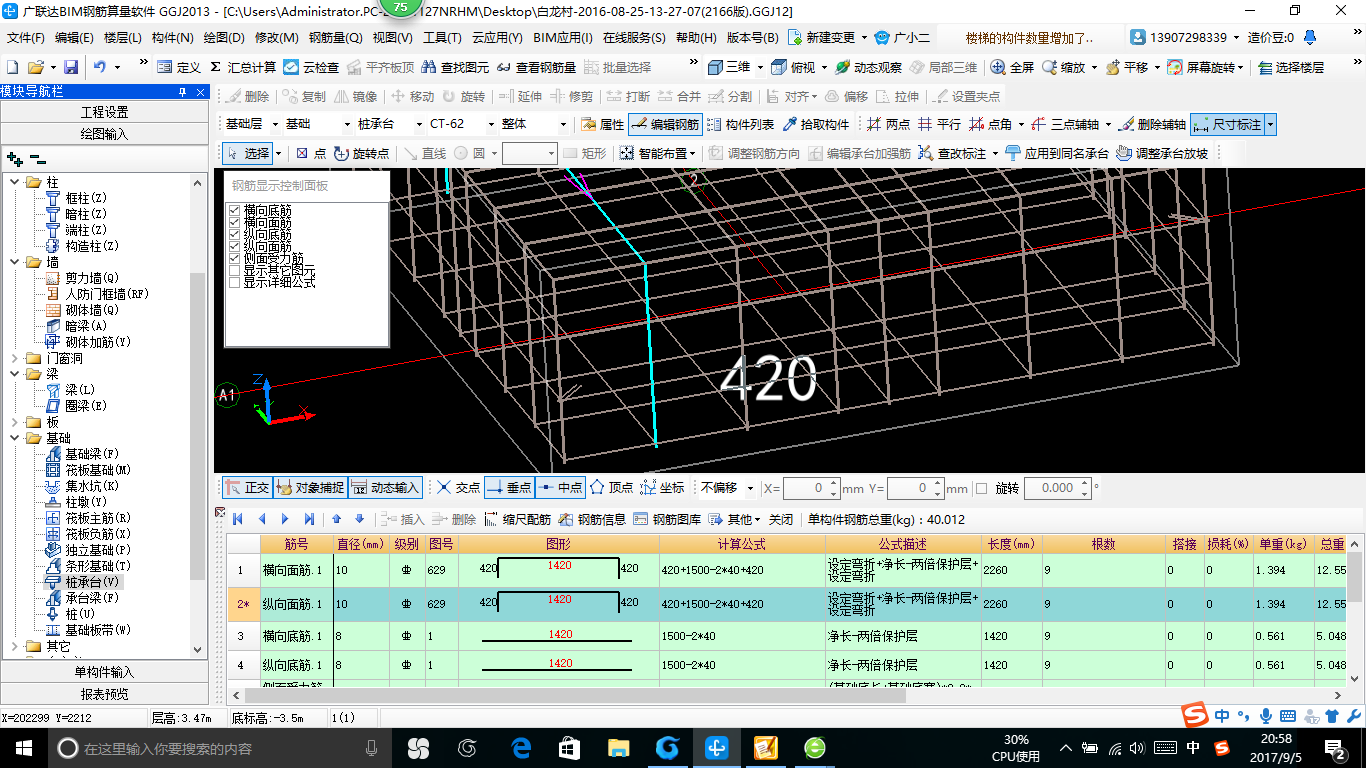1366x768 pixels.
Task: Open 帮助(H) menu
Action: (x=696, y=38)
